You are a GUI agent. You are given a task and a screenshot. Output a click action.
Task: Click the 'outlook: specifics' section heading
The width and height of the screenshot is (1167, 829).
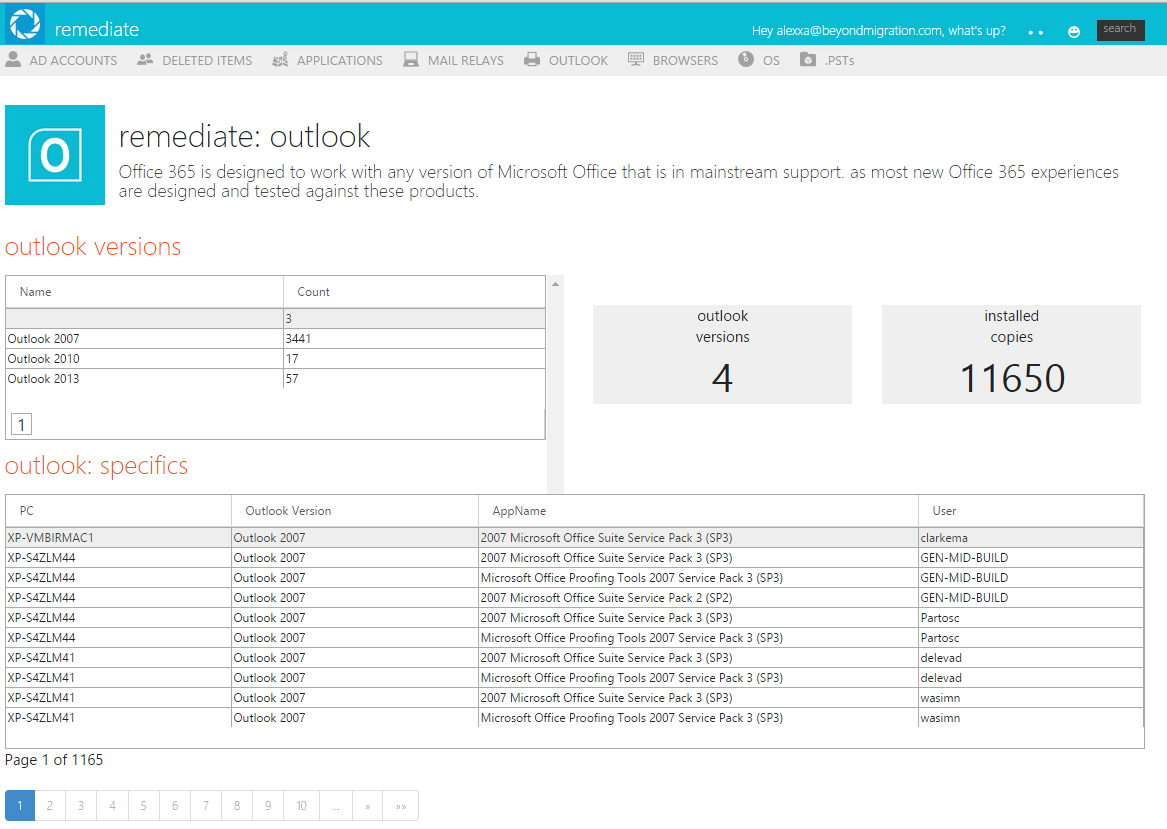click(97, 466)
